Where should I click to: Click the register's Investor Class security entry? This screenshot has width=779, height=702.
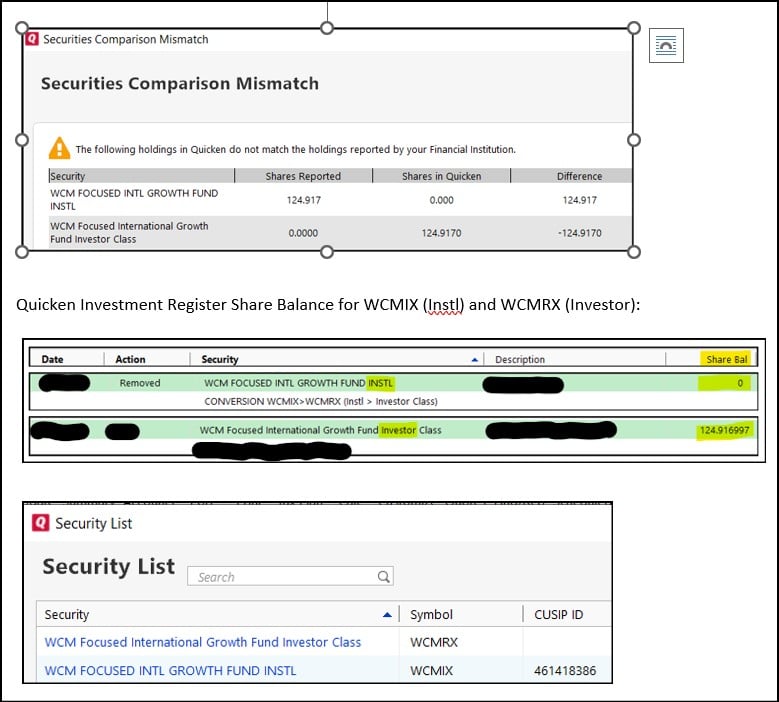320,430
